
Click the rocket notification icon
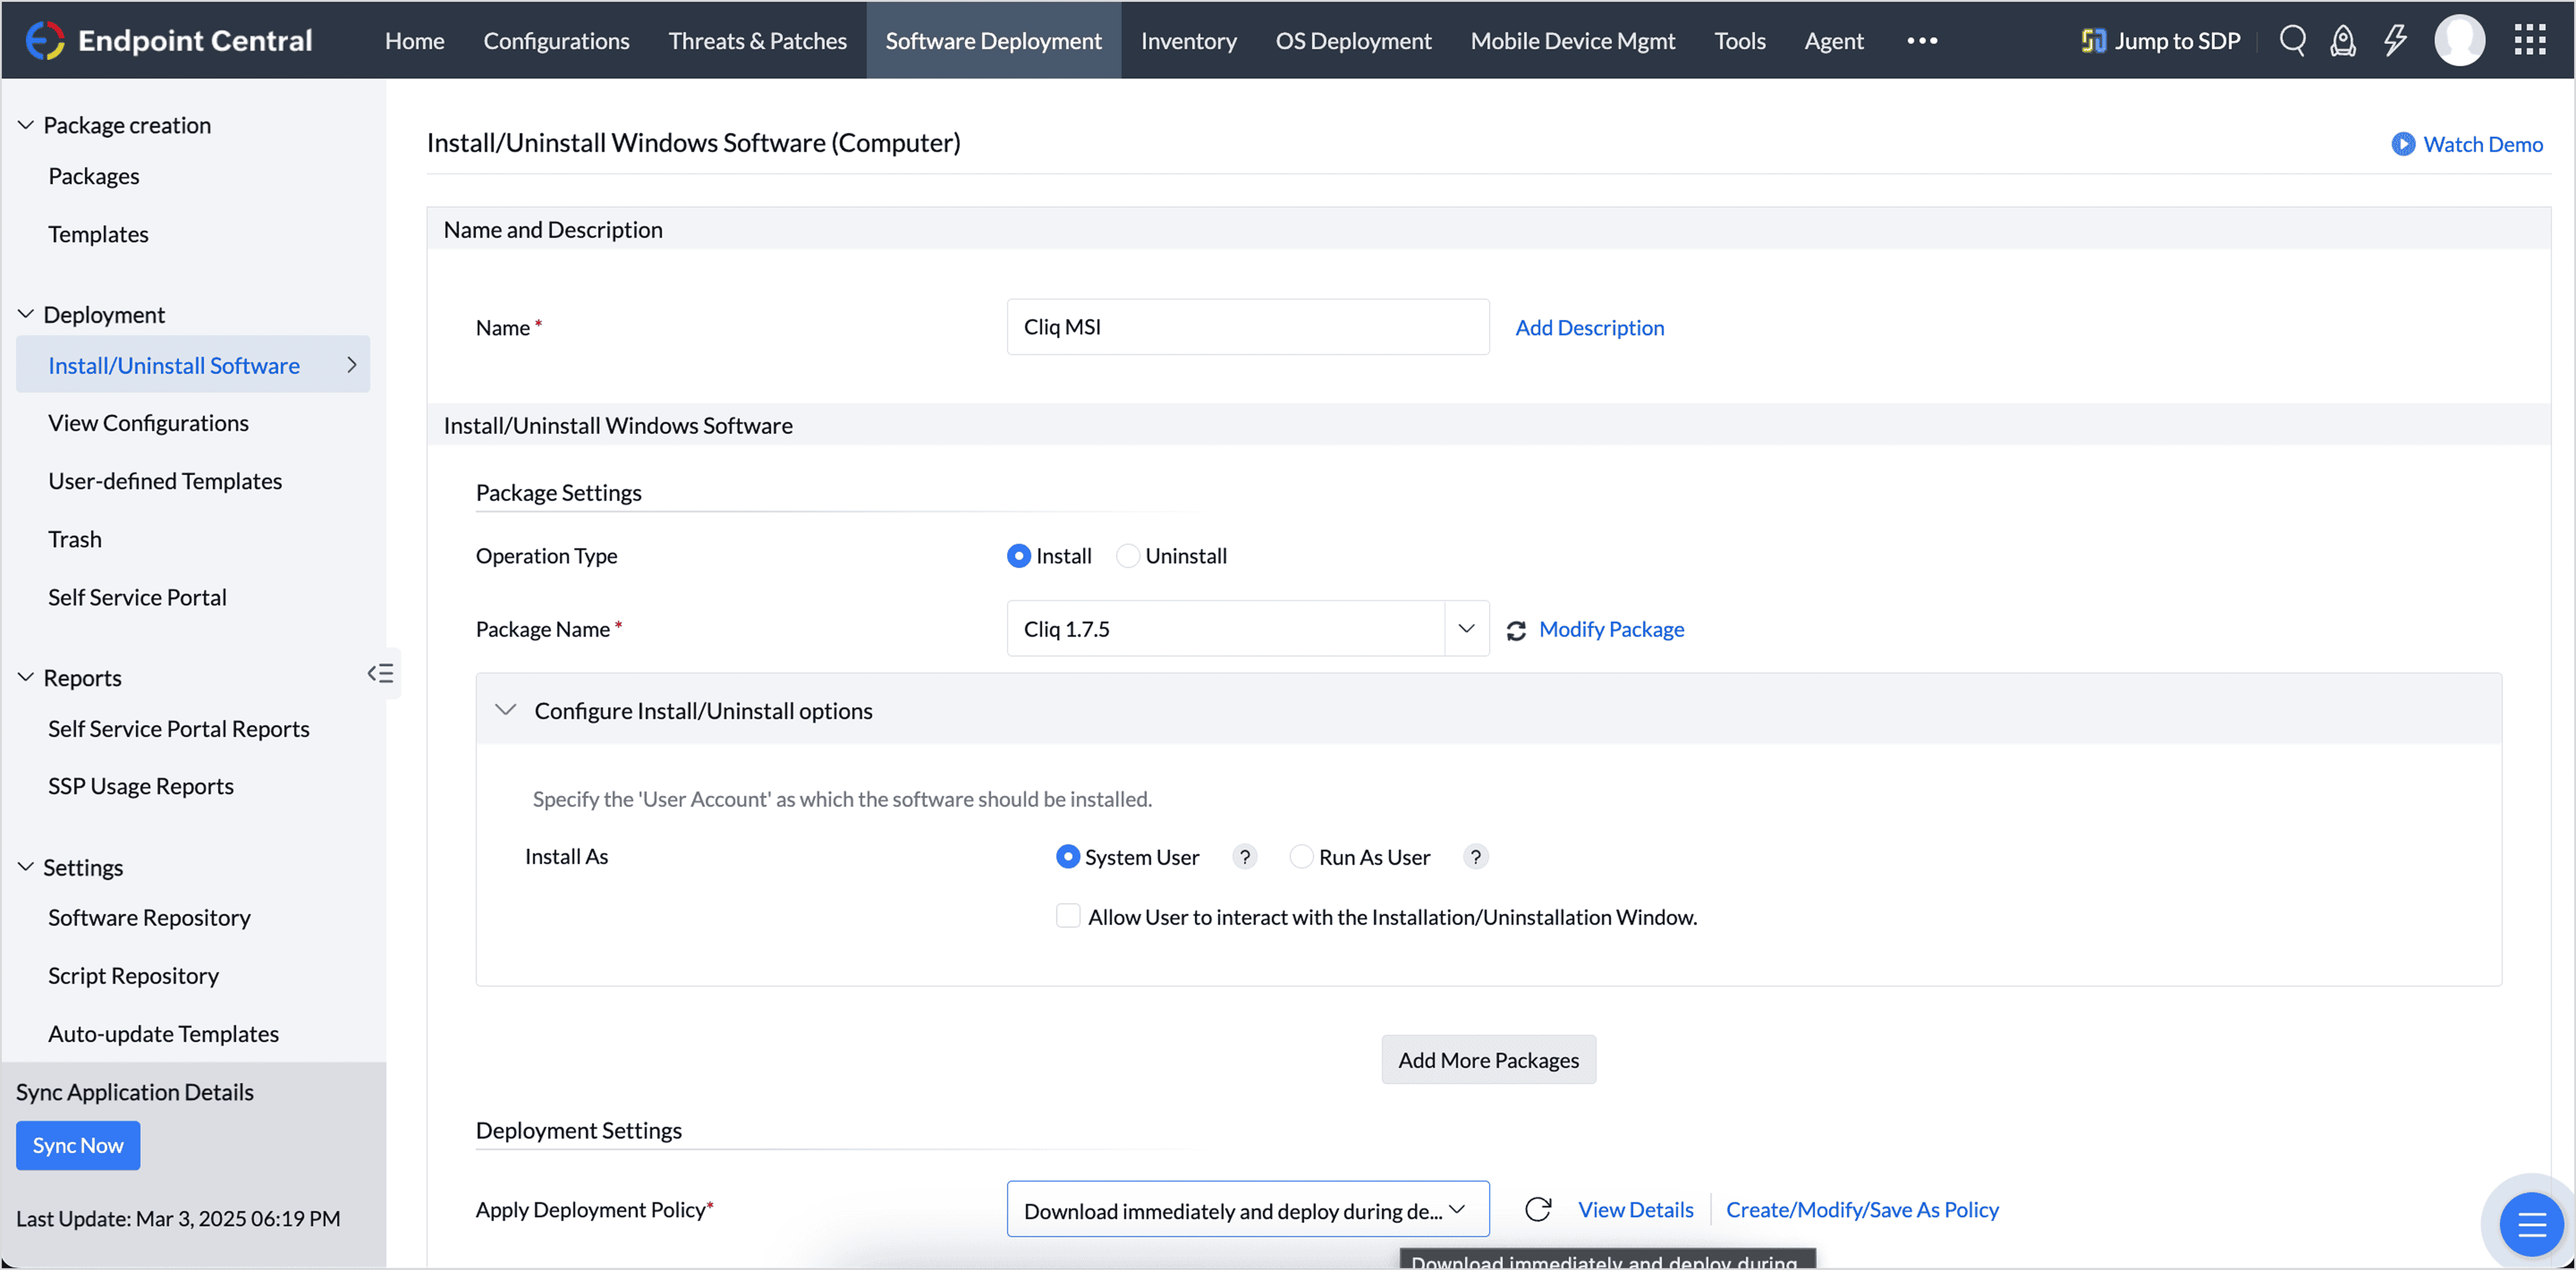pos(2343,41)
